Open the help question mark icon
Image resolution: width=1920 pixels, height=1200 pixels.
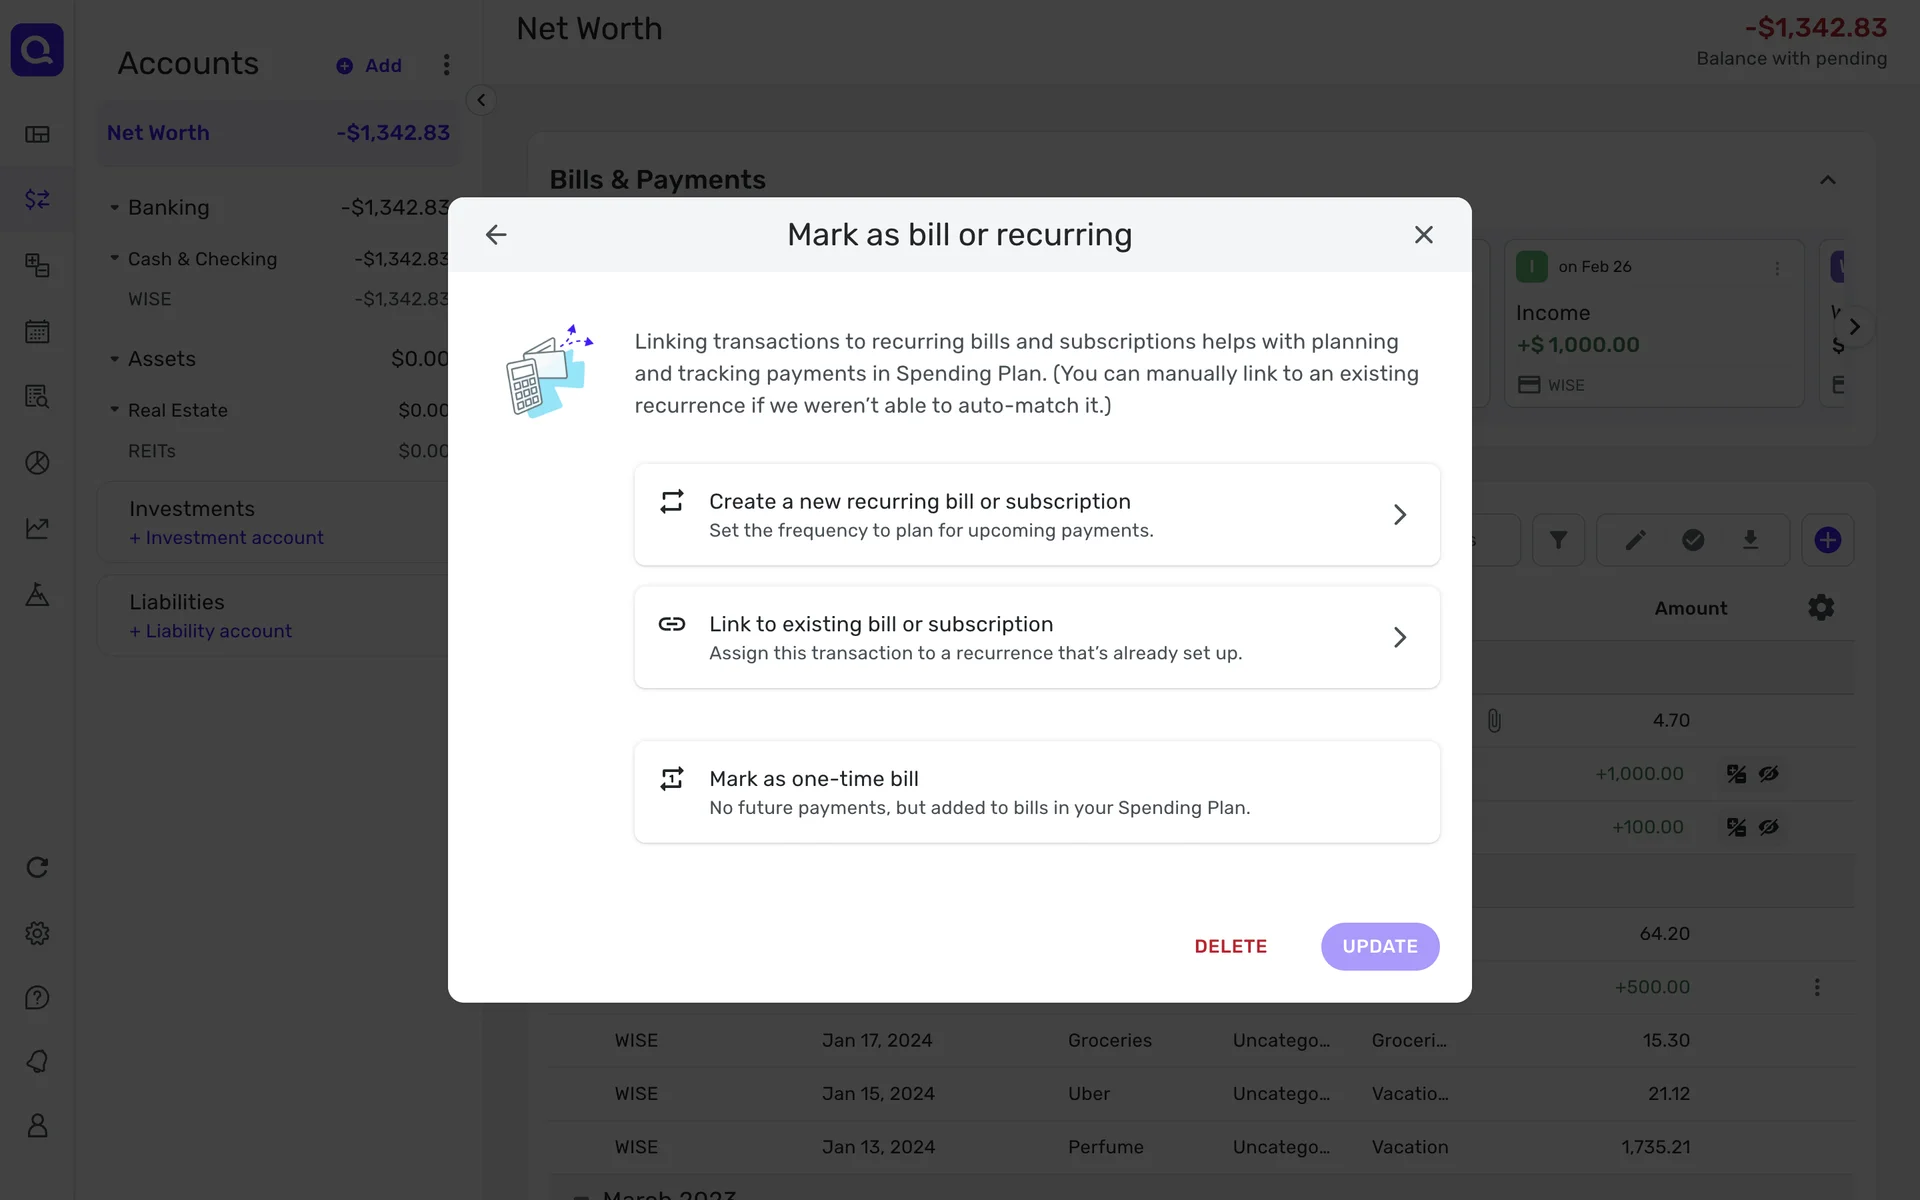point(37,998)
